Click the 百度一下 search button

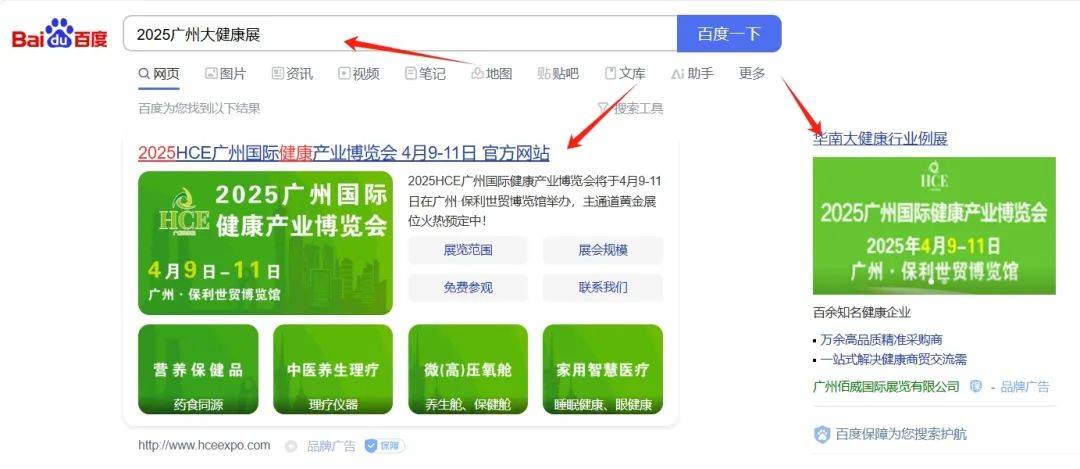point(729,34)
